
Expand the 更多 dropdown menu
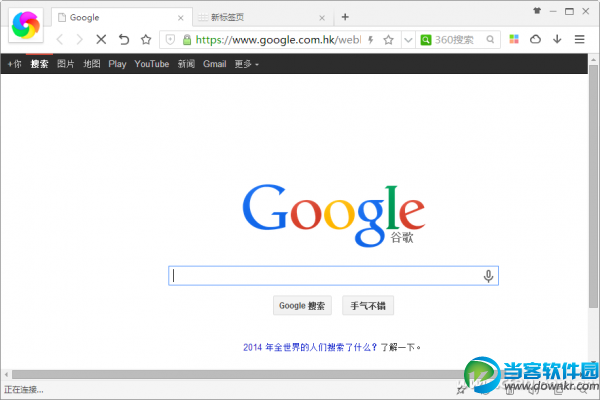click(x=247, y=64)
